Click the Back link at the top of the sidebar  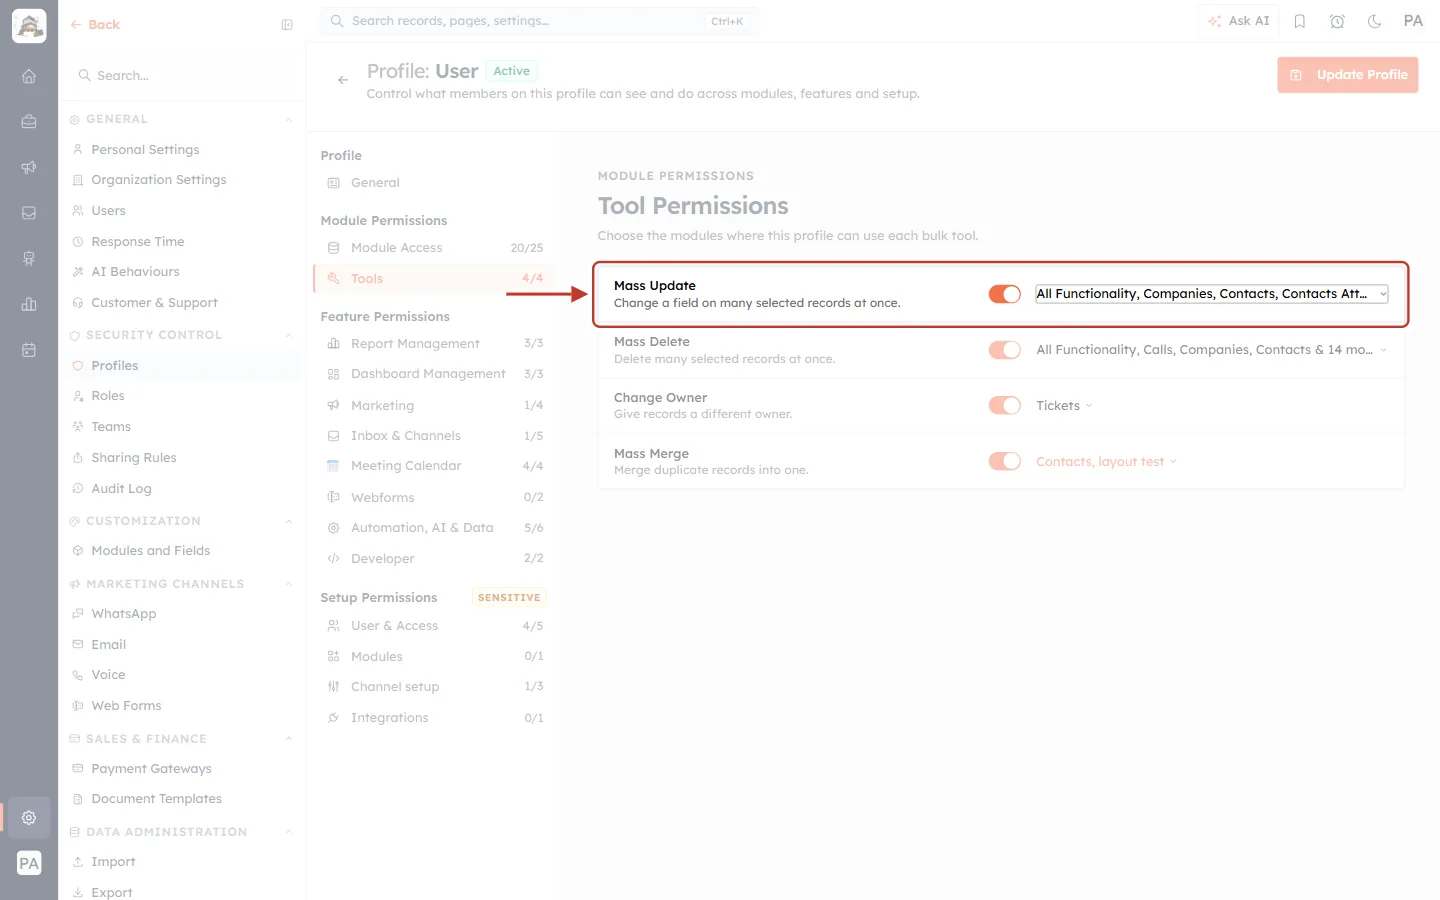tap(95, 25)
